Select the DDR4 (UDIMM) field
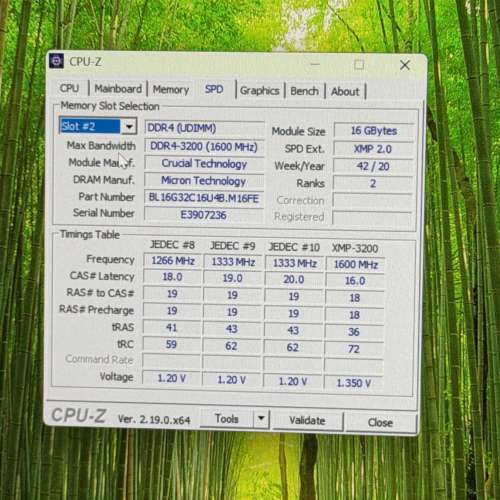 pyautogui.click(x=204, y=128)
